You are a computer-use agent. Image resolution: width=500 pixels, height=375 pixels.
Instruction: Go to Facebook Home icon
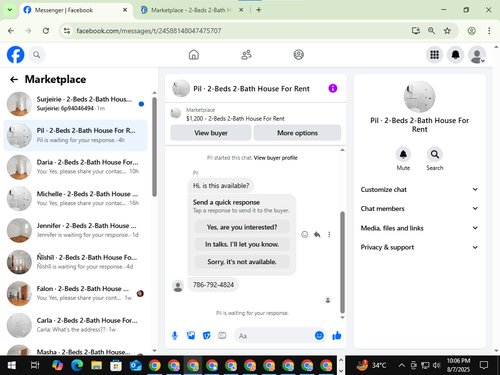pyautogui.click(x=194, y=55)
